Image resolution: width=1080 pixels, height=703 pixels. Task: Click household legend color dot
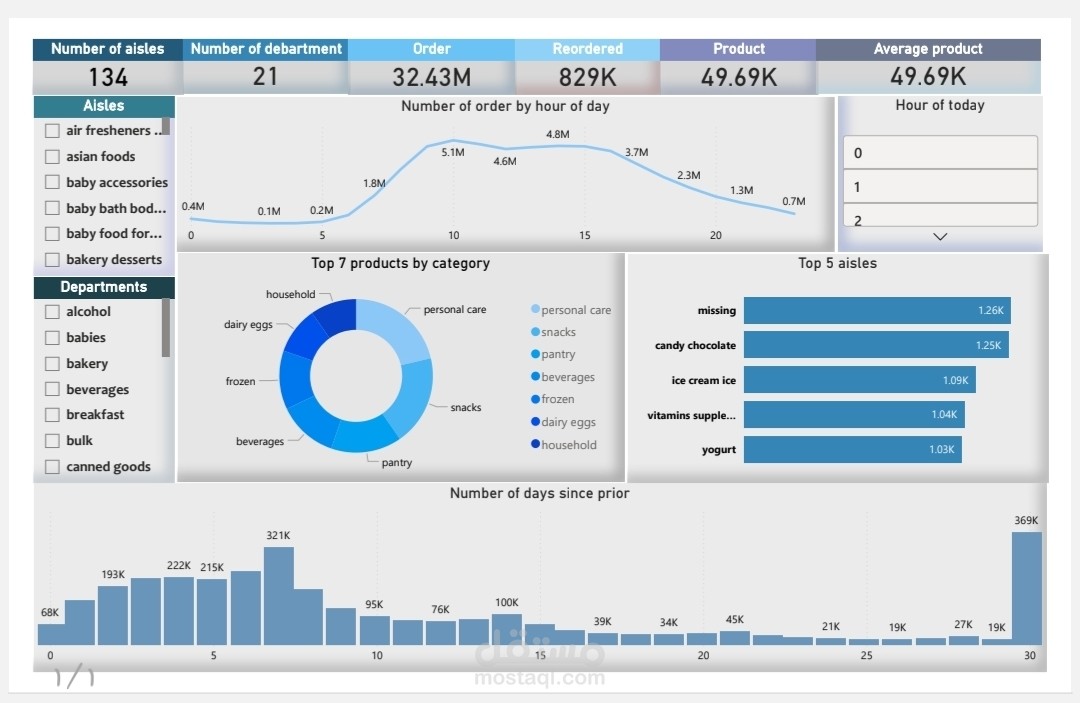coord(535,444)
